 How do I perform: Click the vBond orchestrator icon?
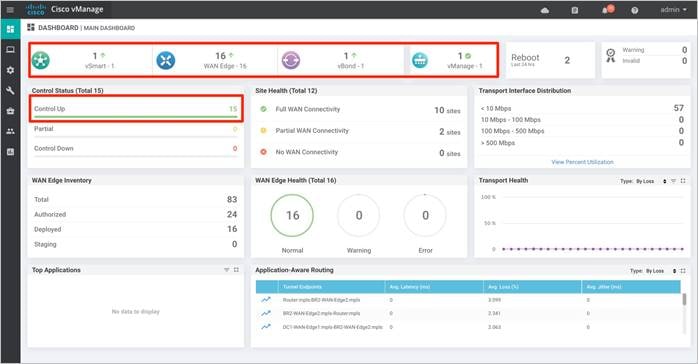pyautogui.click(x=291, y=60)
